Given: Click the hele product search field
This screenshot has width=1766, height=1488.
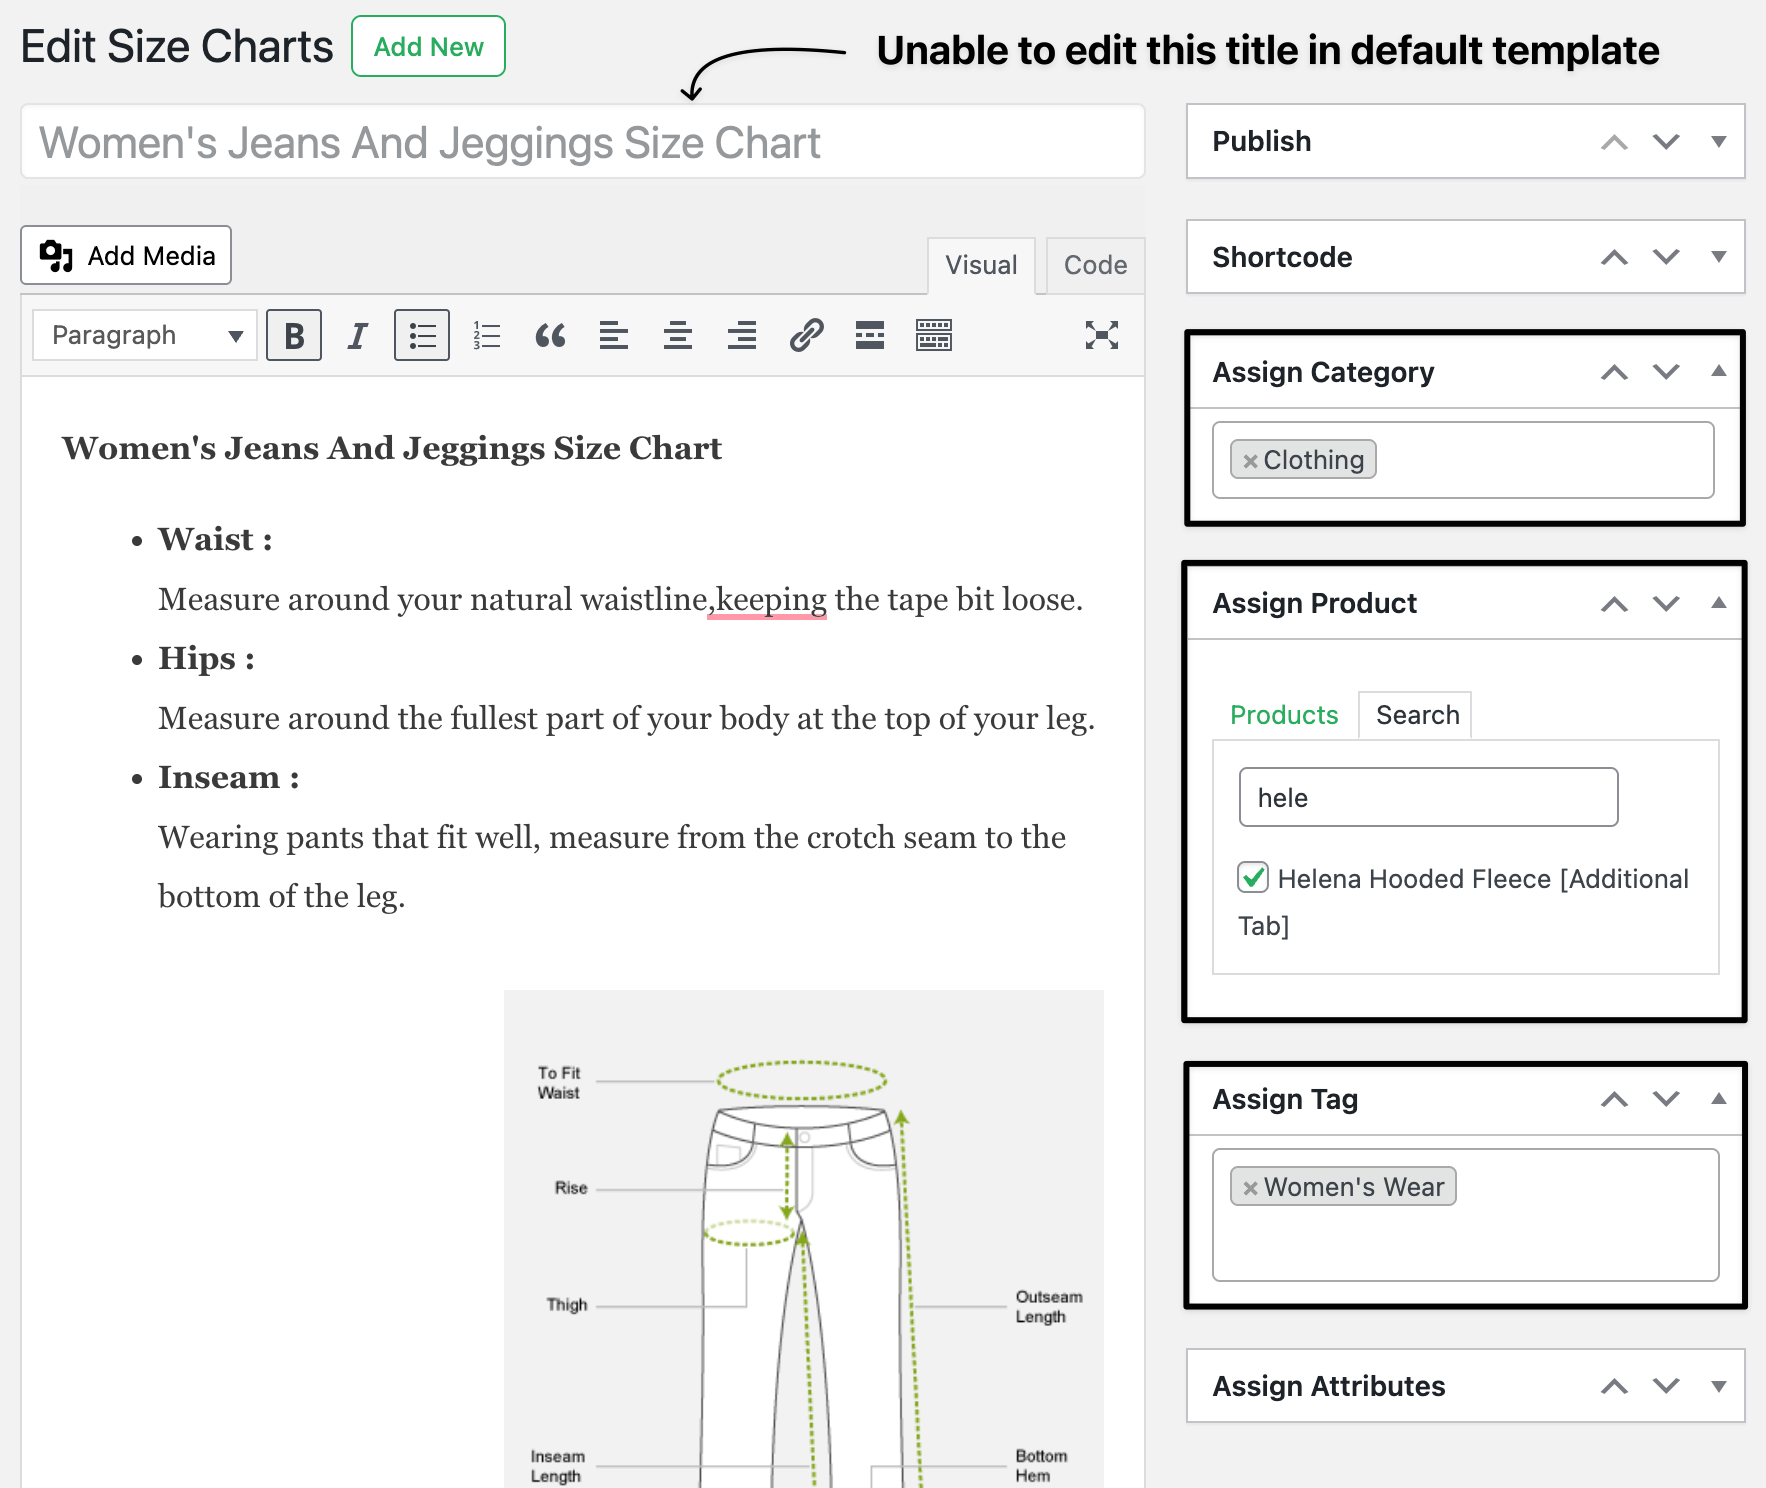Looking at the screenshot, I should click(1428, 797).
